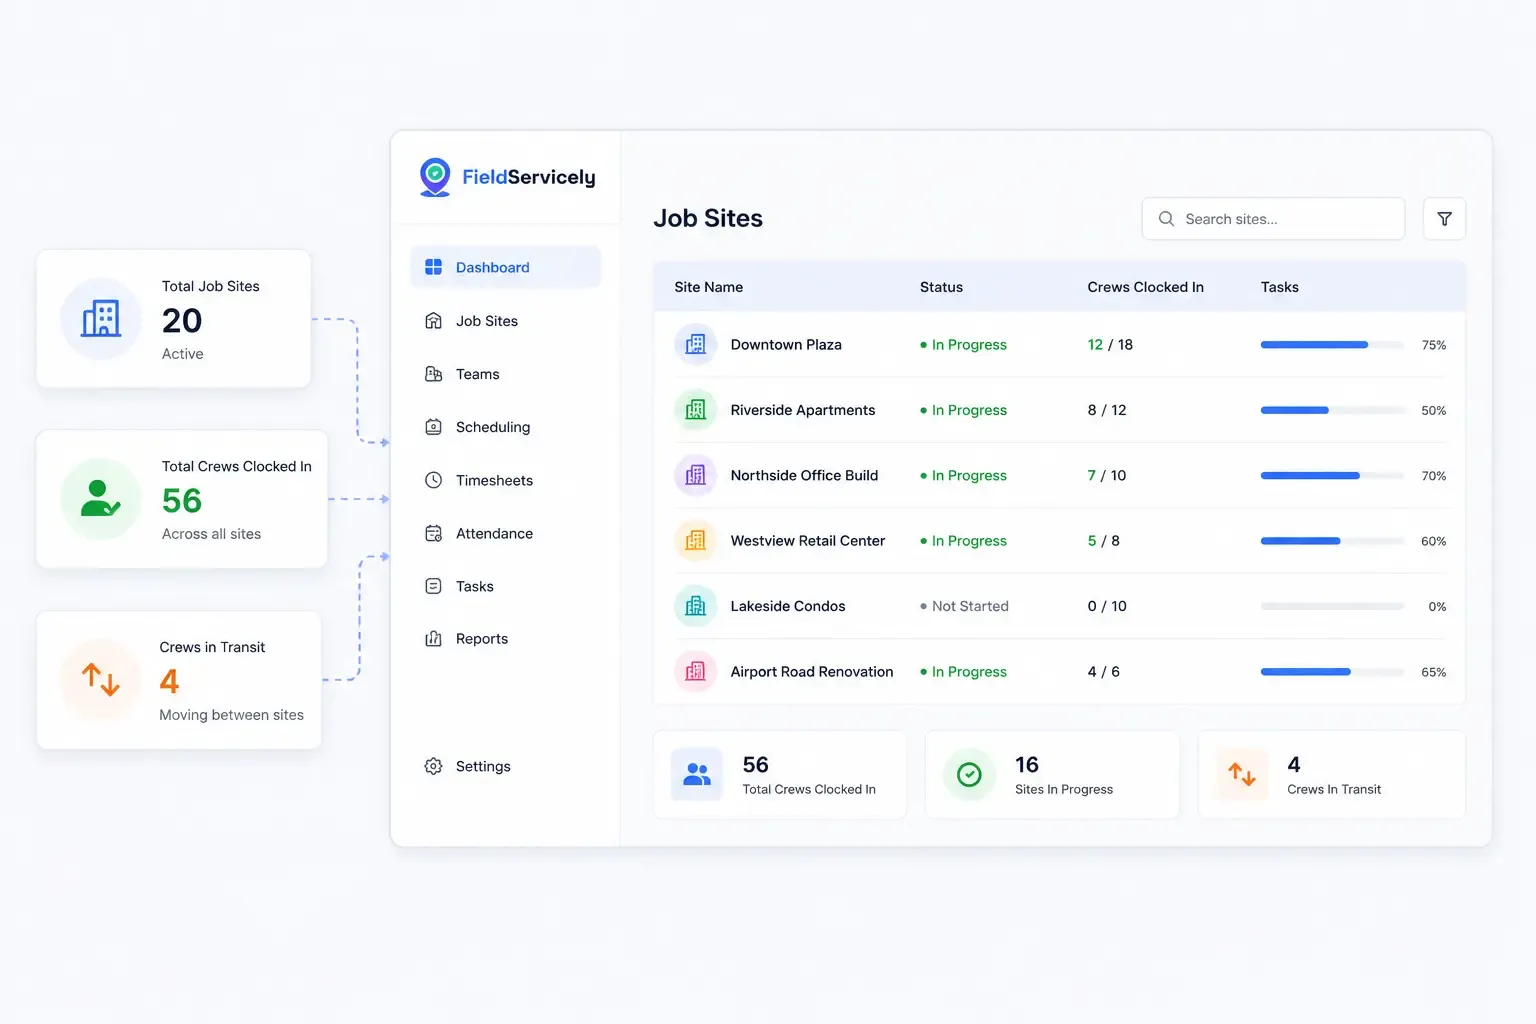Click the orange arrows icon on Crews in Transit card
This screenshot has width=1536, height=1024.
pyautogui.click(x=101, y=680)
